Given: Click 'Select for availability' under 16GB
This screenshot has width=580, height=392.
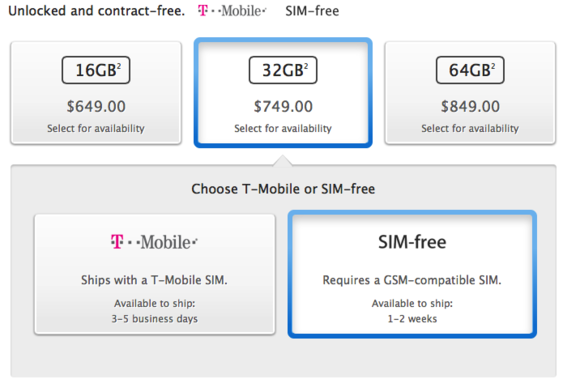Looking at the screenshot, I should tap(96, 128).
